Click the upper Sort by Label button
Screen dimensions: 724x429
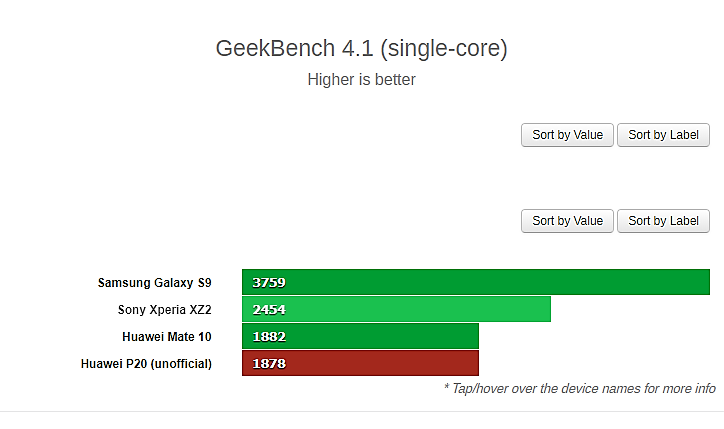pos(663,135)
